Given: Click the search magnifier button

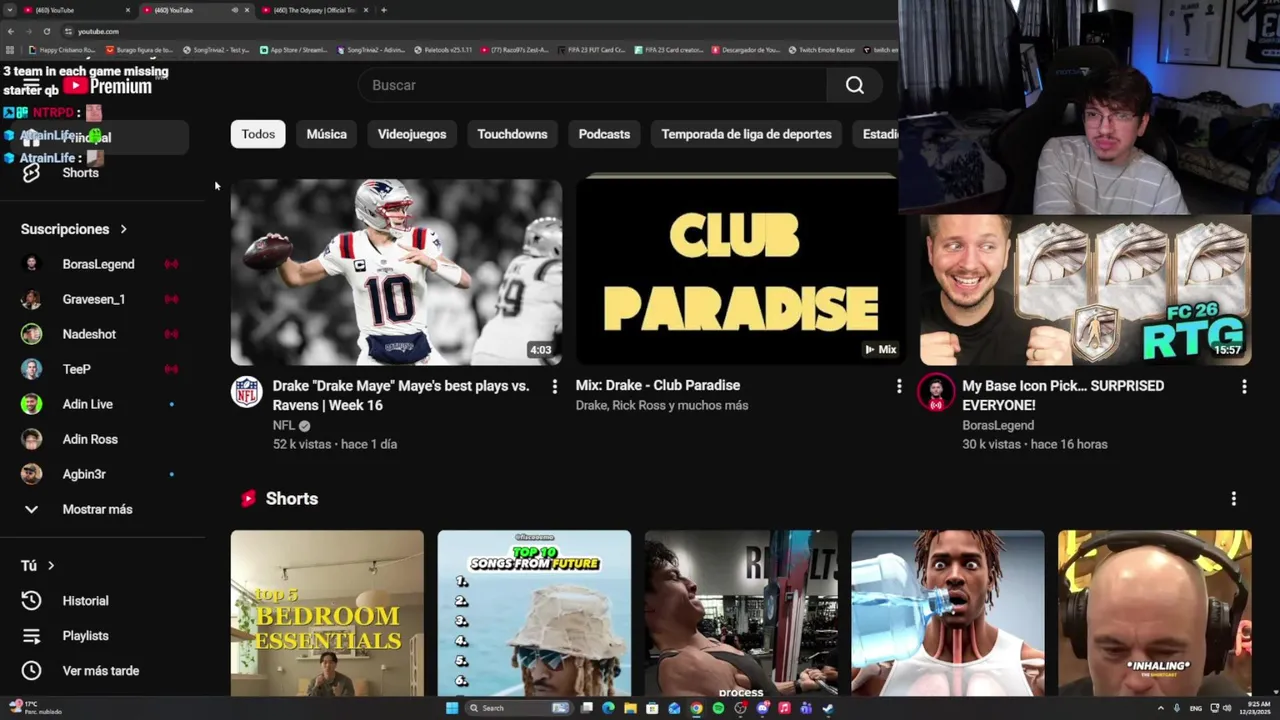Looking at the screenshot, I should (854, 85).
